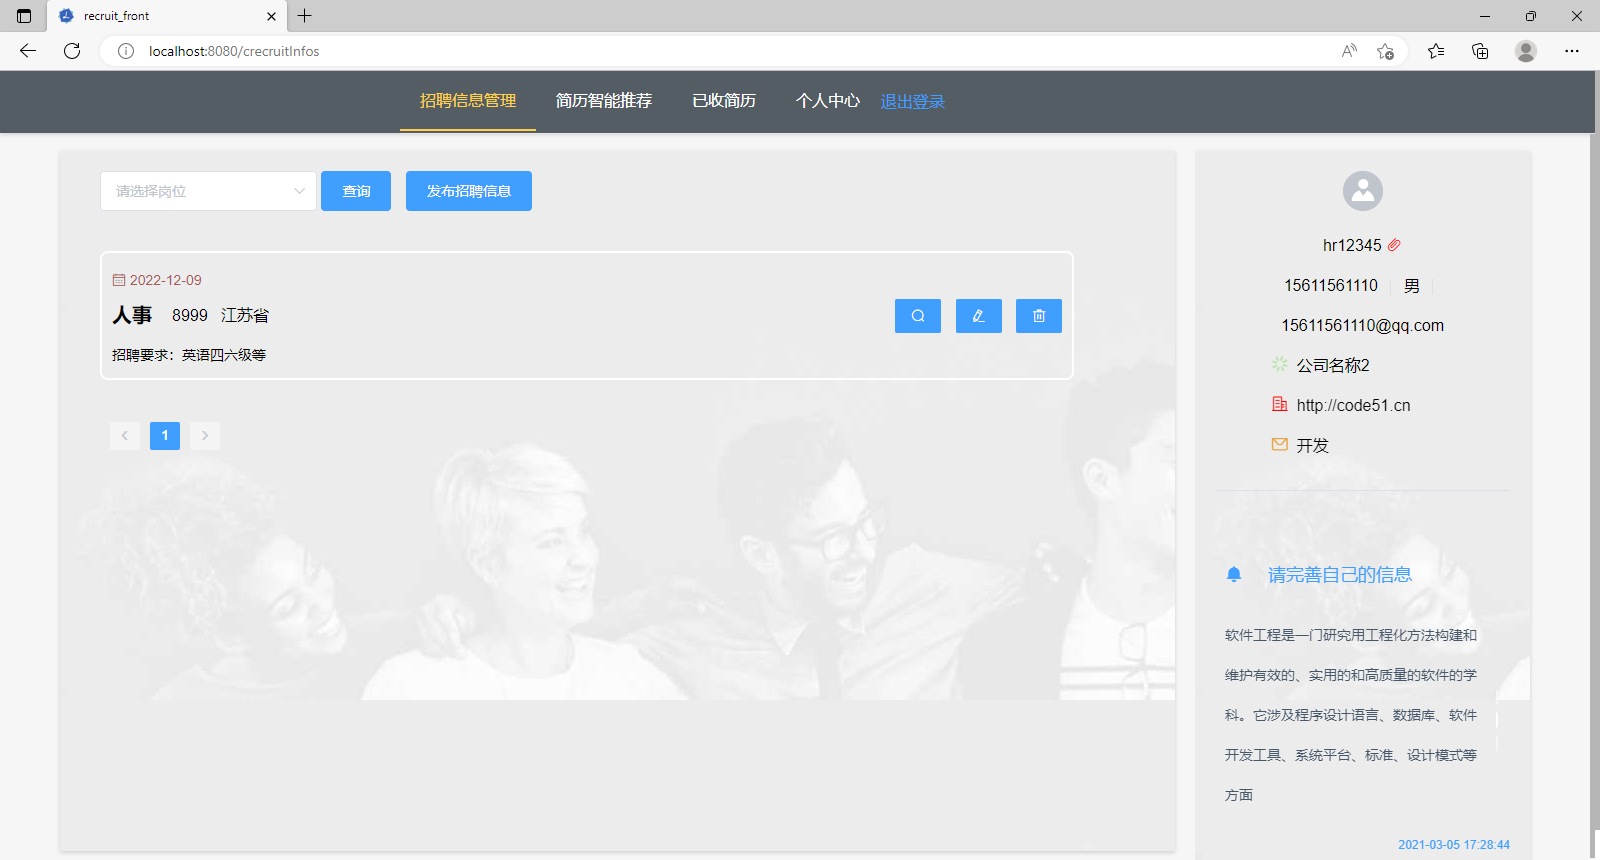This screenshot has height=860, width=1600.
Task: Click the browser vertical scrollbar
Action: [1595, 480]
